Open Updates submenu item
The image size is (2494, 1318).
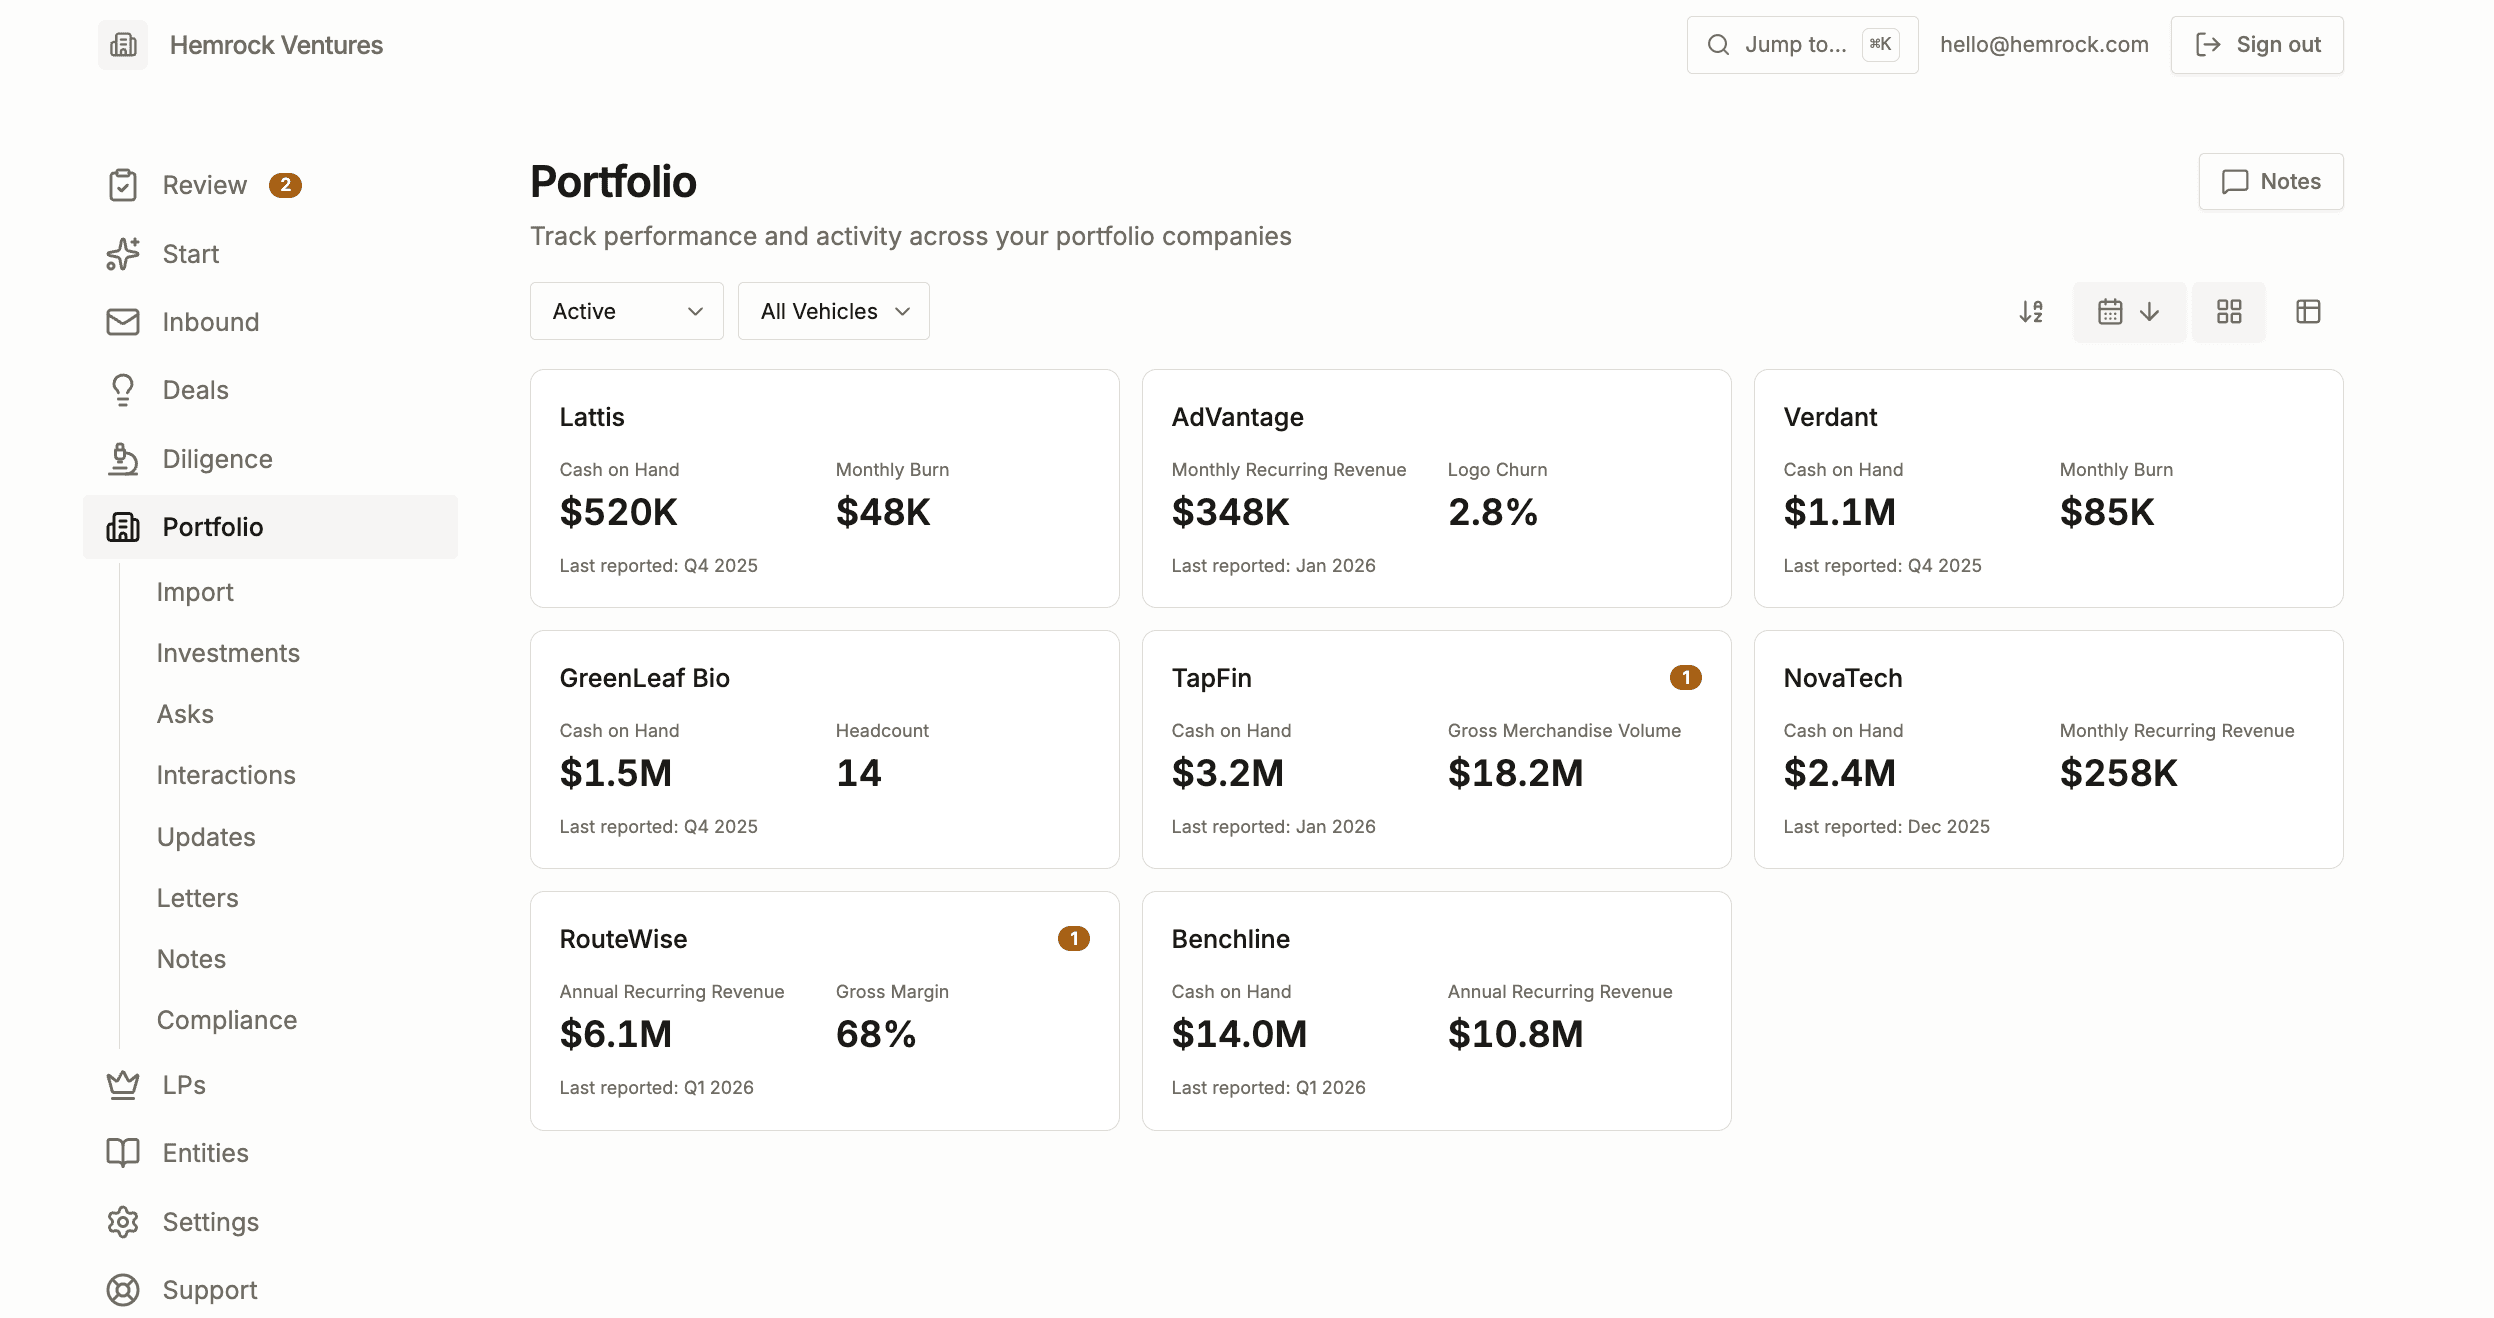pyautogui.click(x=206, y=837)
